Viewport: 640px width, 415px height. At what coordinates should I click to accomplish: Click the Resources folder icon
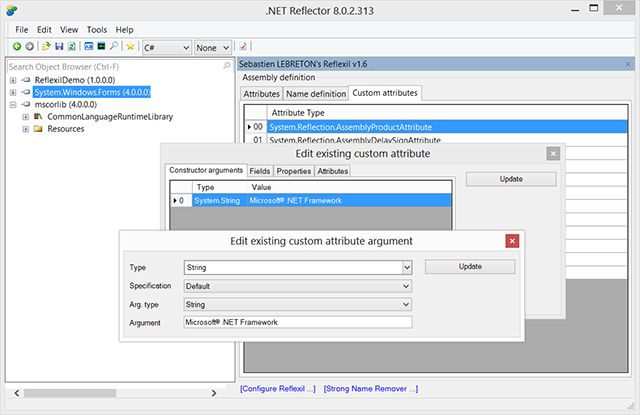tap(38, 129)
